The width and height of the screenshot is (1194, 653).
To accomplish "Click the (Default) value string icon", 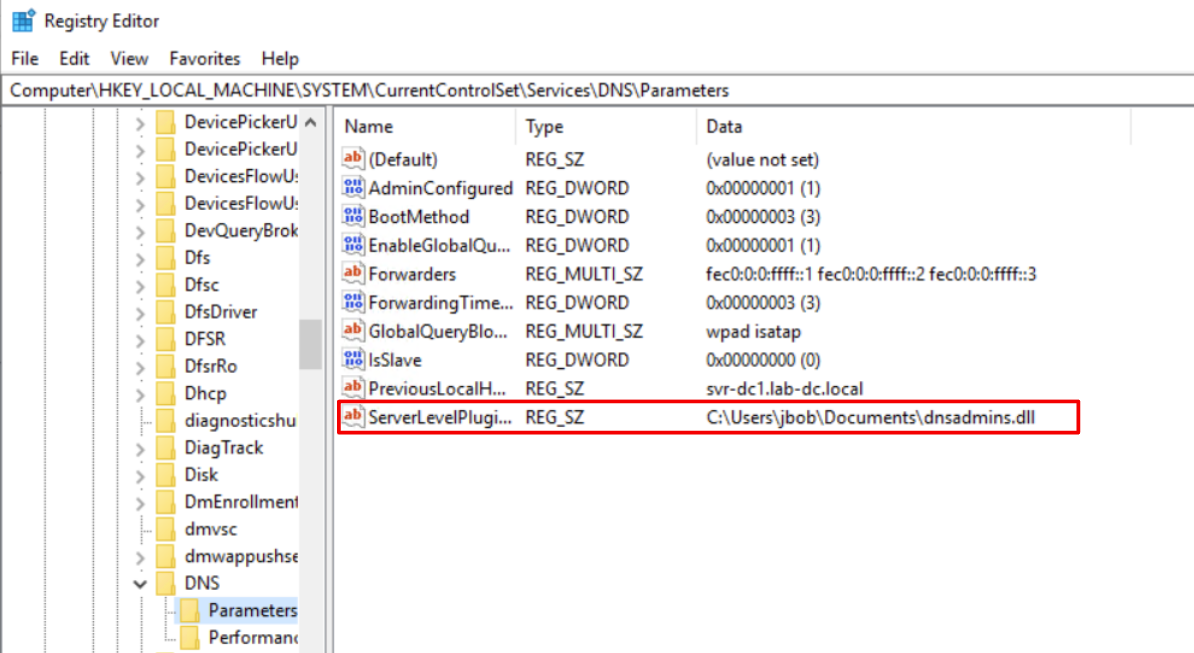I will 353,158.
